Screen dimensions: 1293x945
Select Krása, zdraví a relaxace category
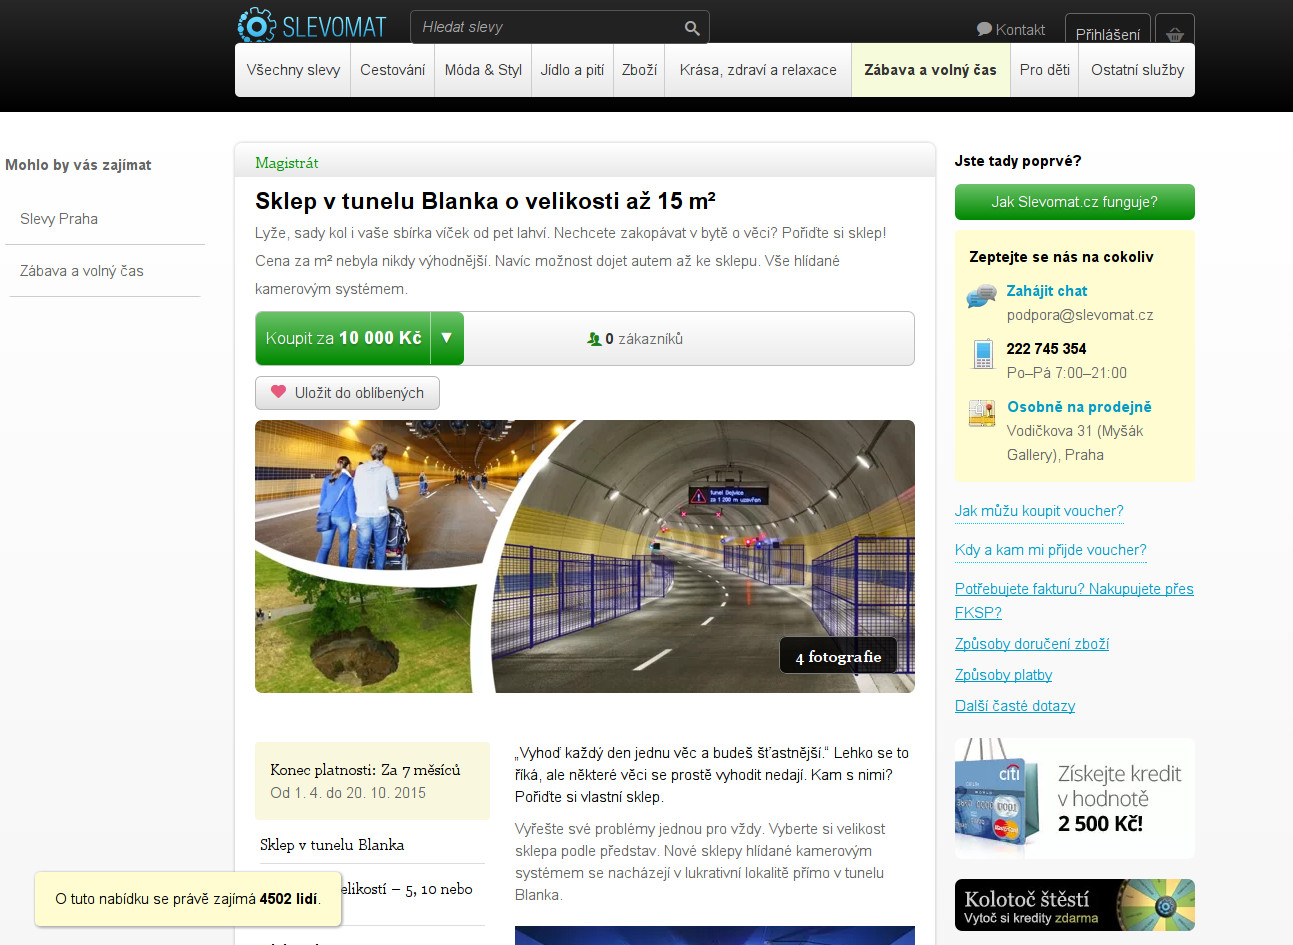click(758, 70)
